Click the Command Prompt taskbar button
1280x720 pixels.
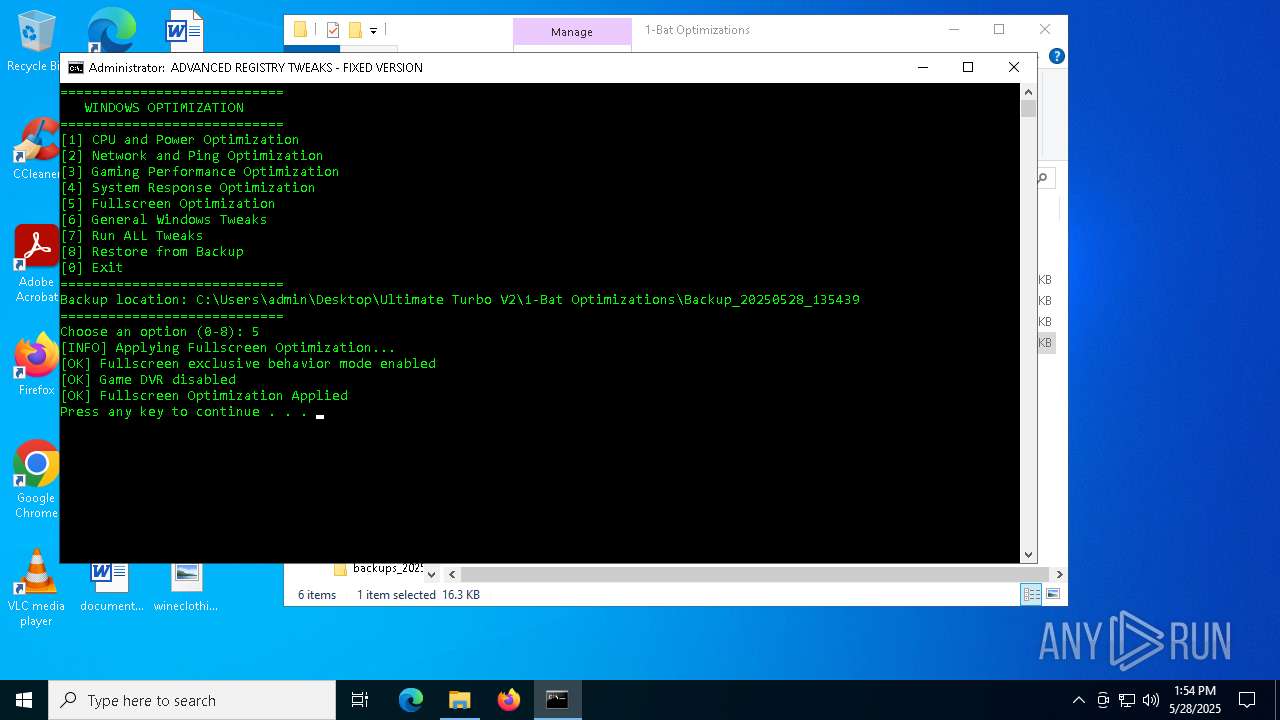point(557,700)
